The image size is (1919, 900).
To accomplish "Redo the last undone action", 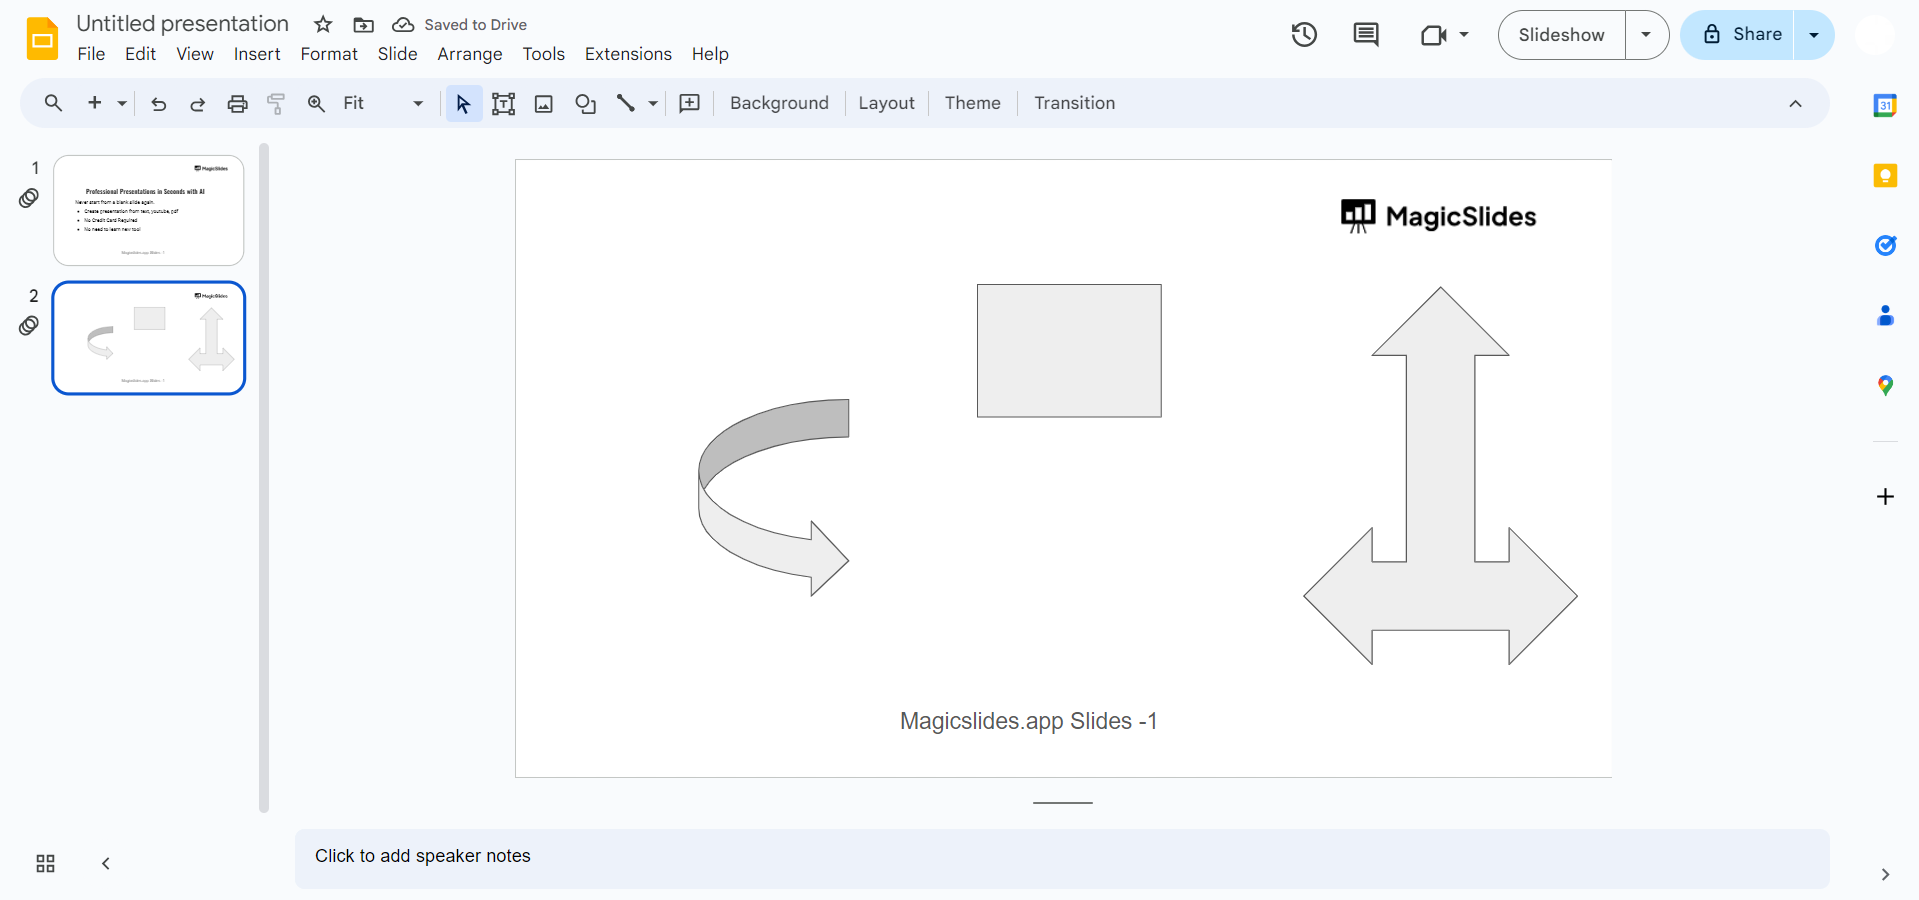I will coord(197,103).
